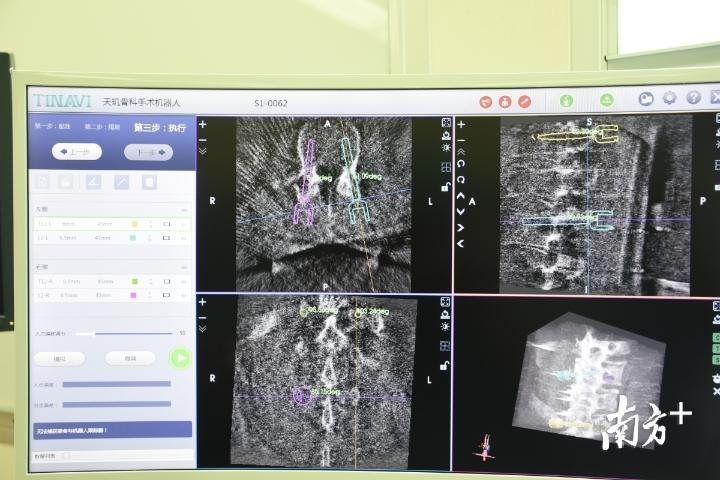720x480 pixels.
Task: Zoom out the sagittal view with minus icon
Action: tap(461, 138)
